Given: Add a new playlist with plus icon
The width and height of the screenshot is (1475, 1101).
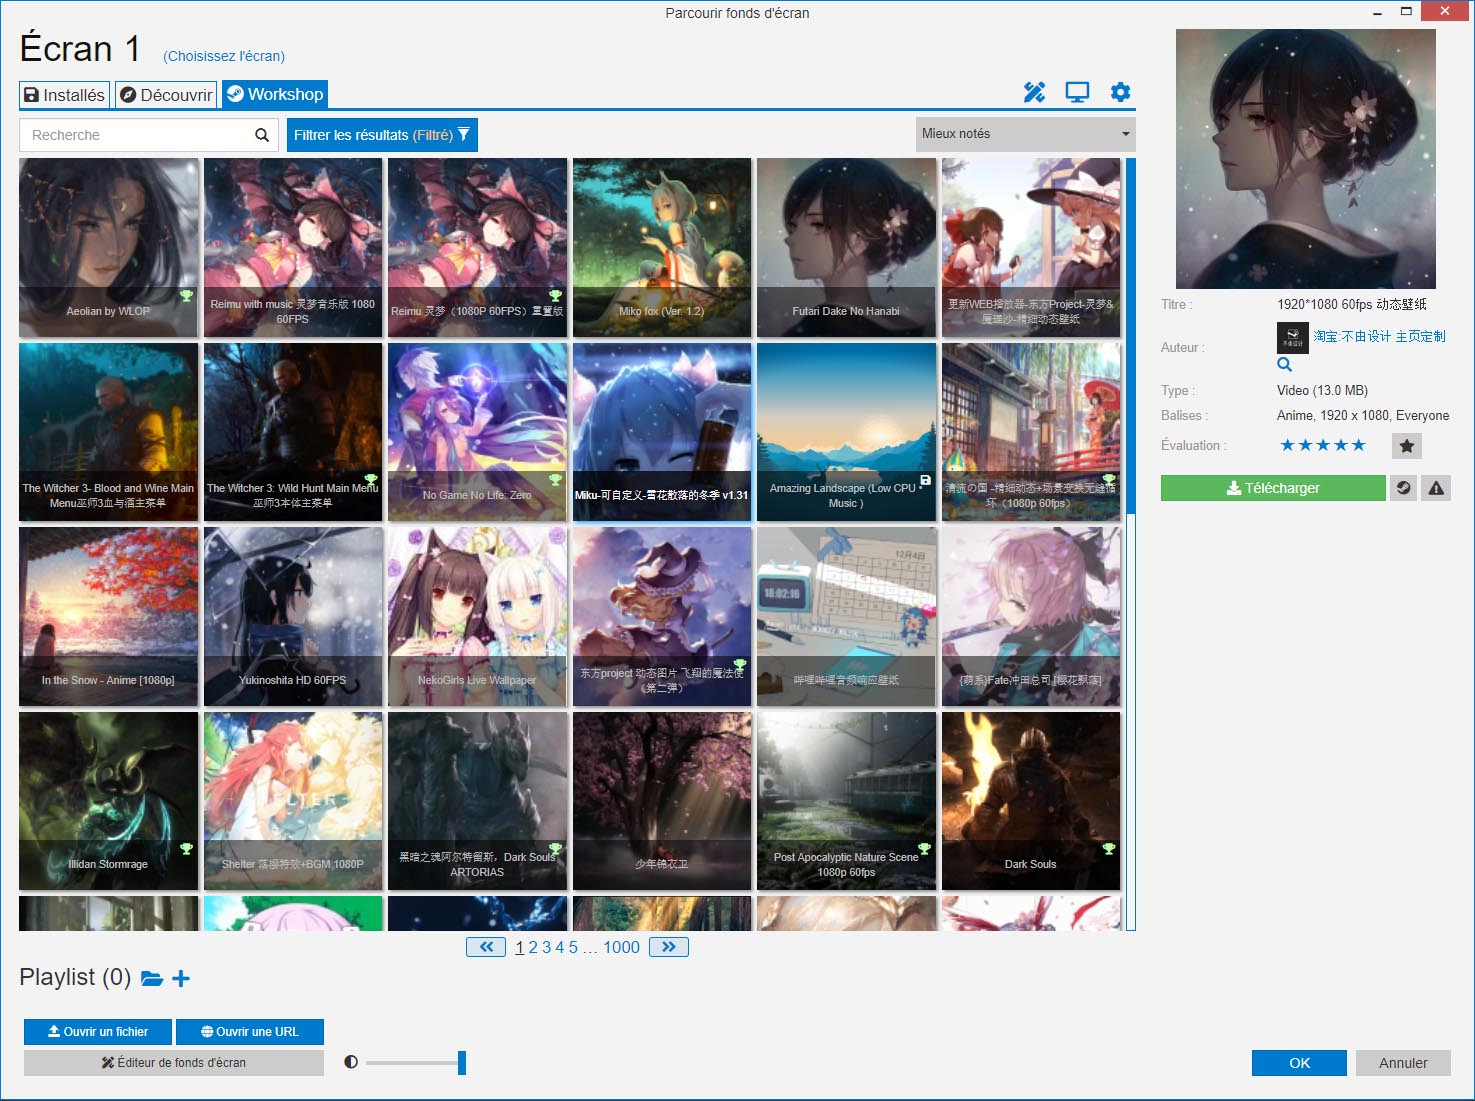Looking at the screenshot, I should pos(181,978).
